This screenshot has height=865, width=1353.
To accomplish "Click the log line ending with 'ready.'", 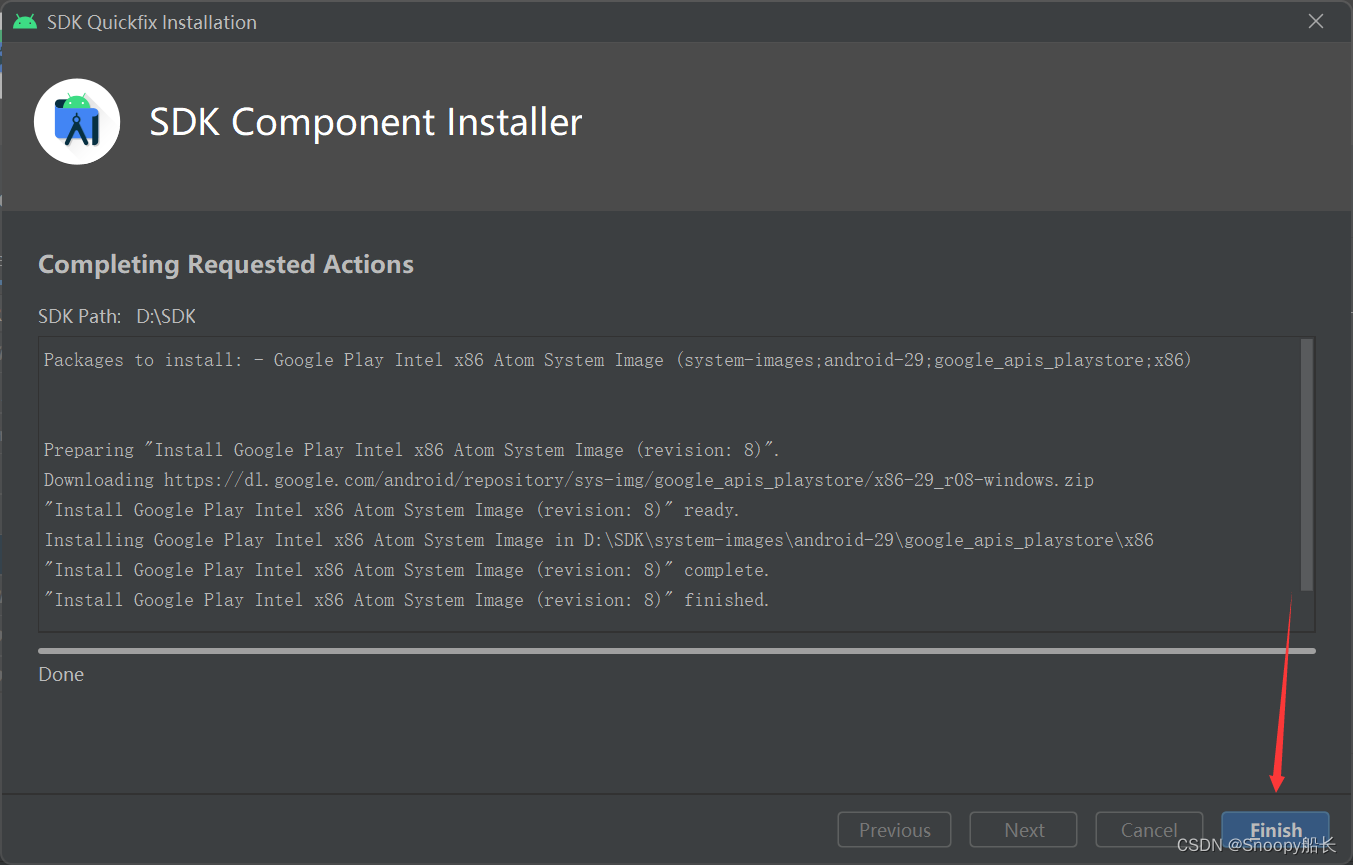I will pos(392,510).
